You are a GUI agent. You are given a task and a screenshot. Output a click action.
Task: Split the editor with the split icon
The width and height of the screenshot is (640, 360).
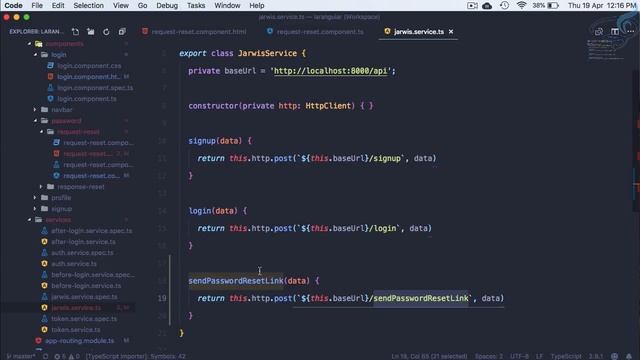coord(615,31)
